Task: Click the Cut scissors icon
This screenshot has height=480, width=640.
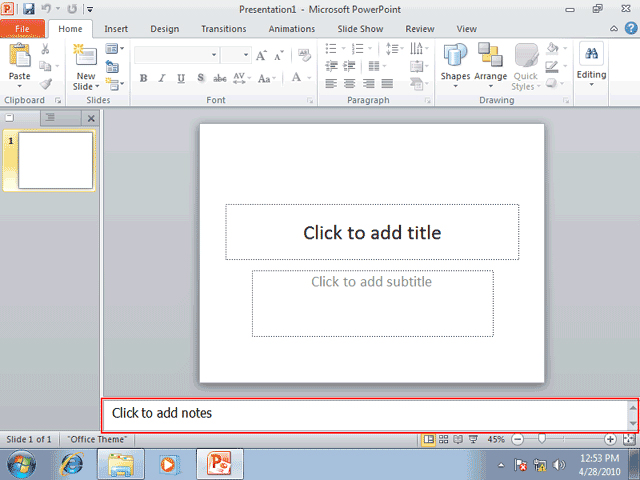Action: [45, 49]
